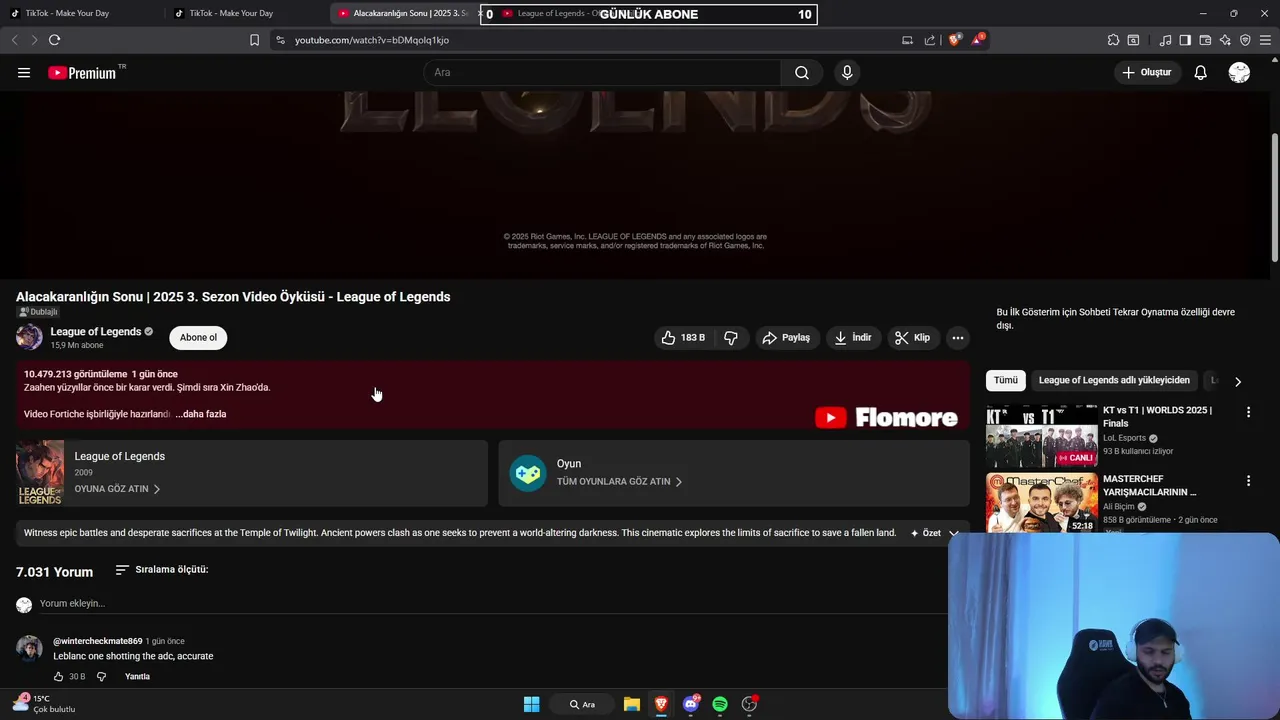Open Brave playlist music note icon
1280x720 pixels.
pyautogui.click(x=1165, y=40)
